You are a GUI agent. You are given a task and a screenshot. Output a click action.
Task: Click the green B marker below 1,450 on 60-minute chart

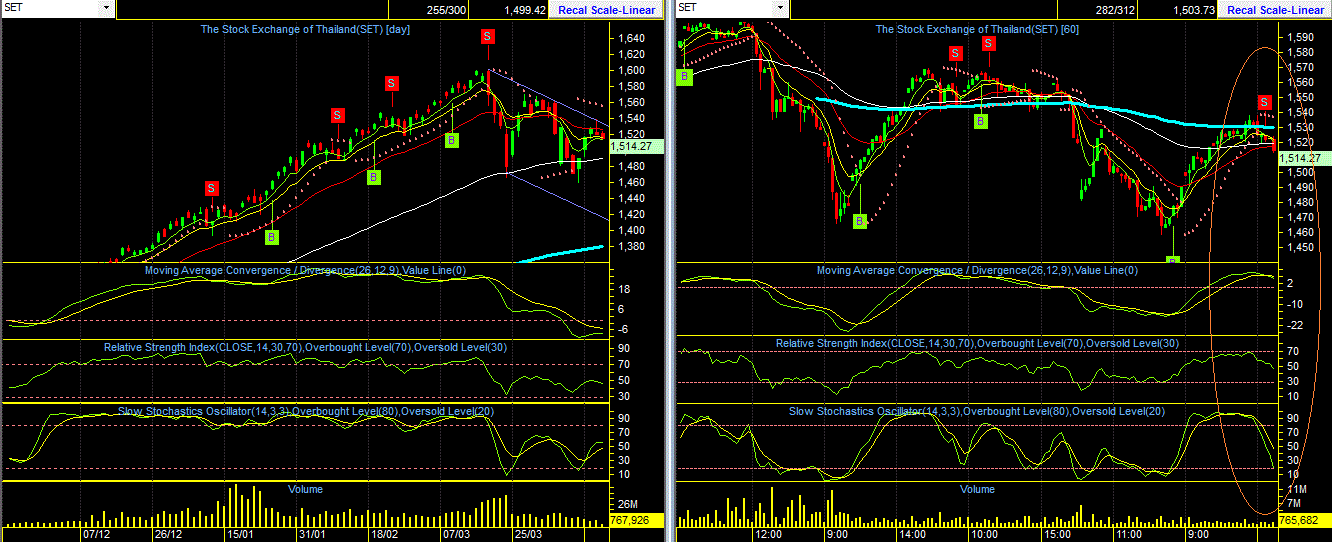tap(1173, 260)
